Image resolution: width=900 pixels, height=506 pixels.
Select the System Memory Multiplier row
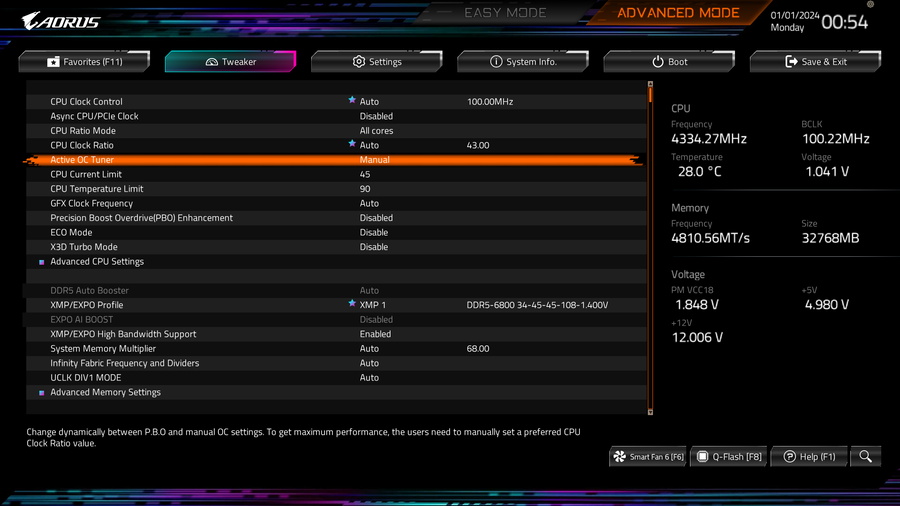[336, 349]
